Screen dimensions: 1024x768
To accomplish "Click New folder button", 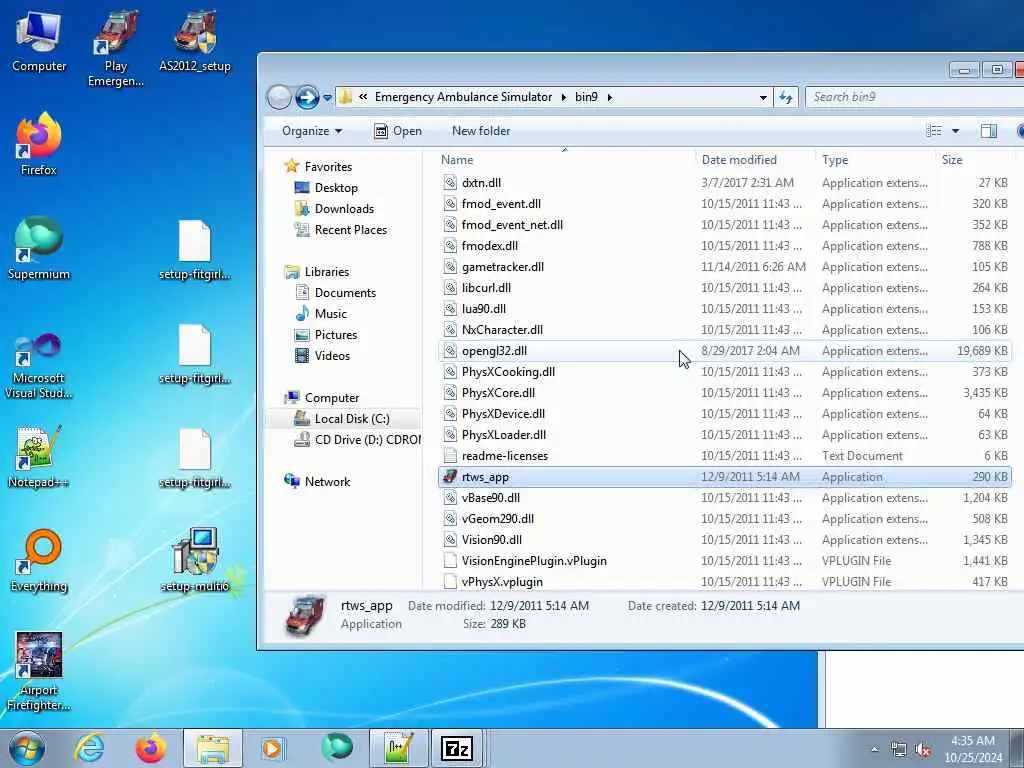I will pos(481,131).
